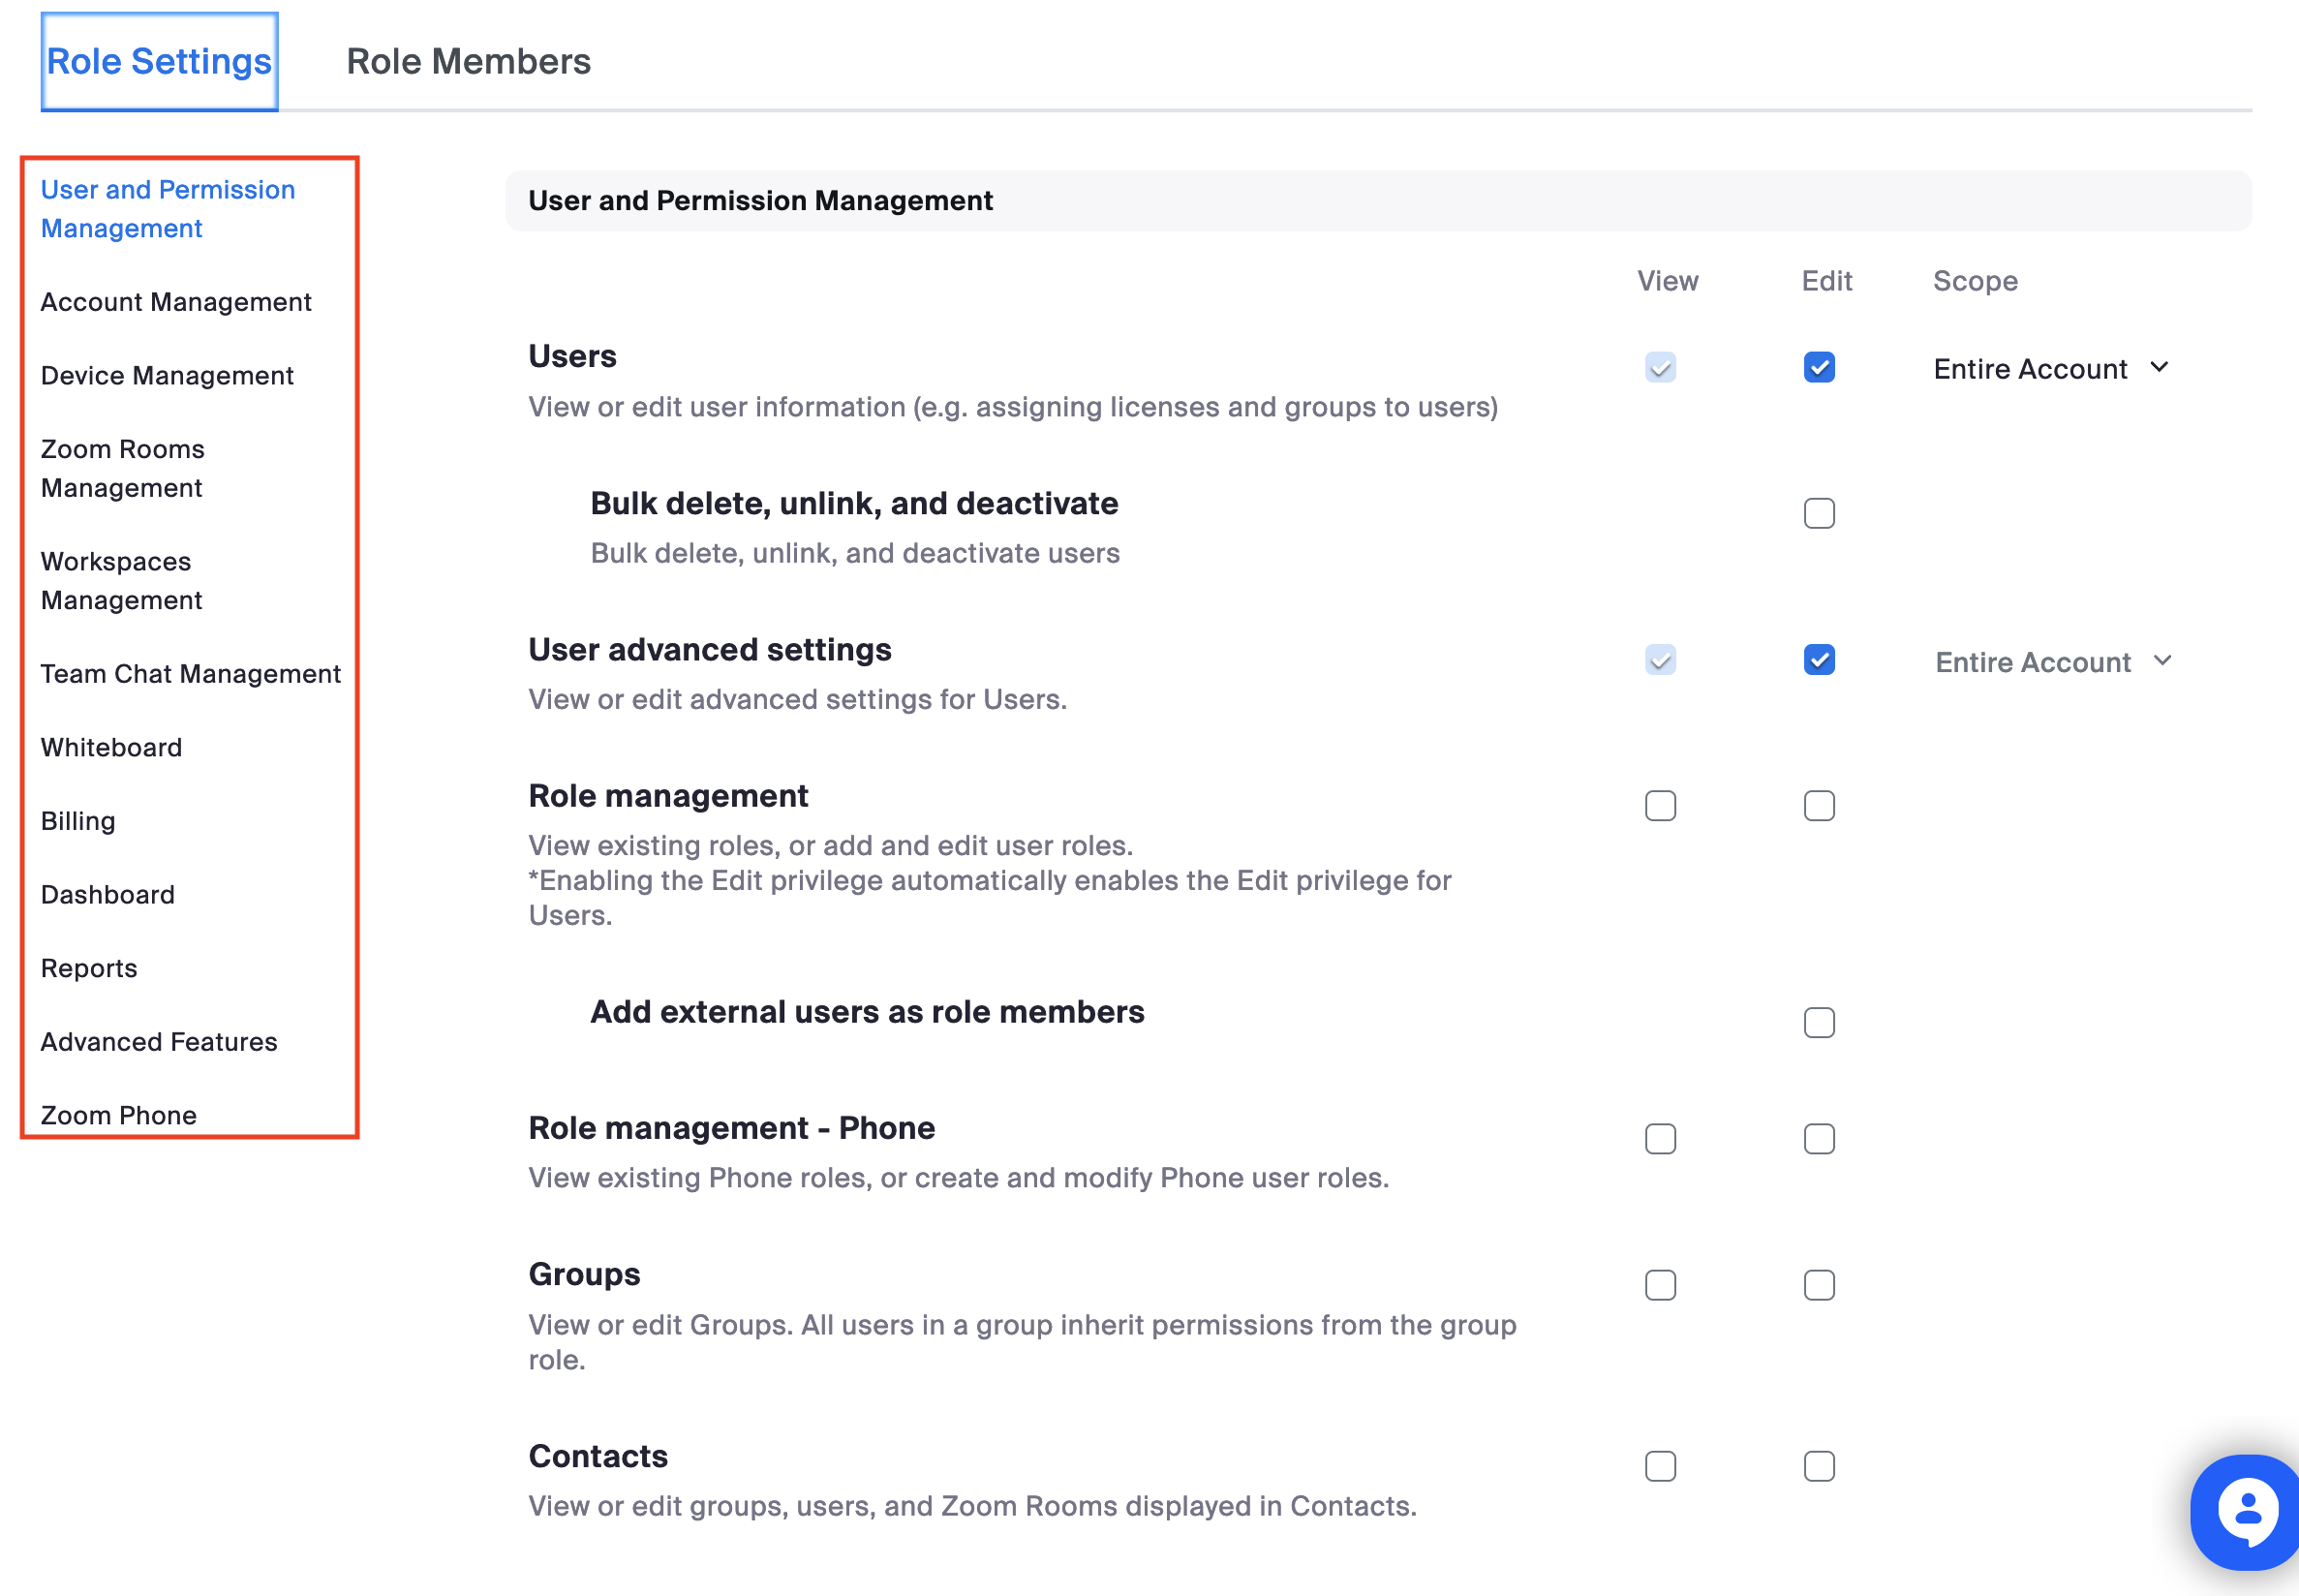Uncheck the Edit checkbox for Users
Image resolution: width=2299 pixels, height=1596 pixels.
pyautogui.click(x=1818, y=367)
